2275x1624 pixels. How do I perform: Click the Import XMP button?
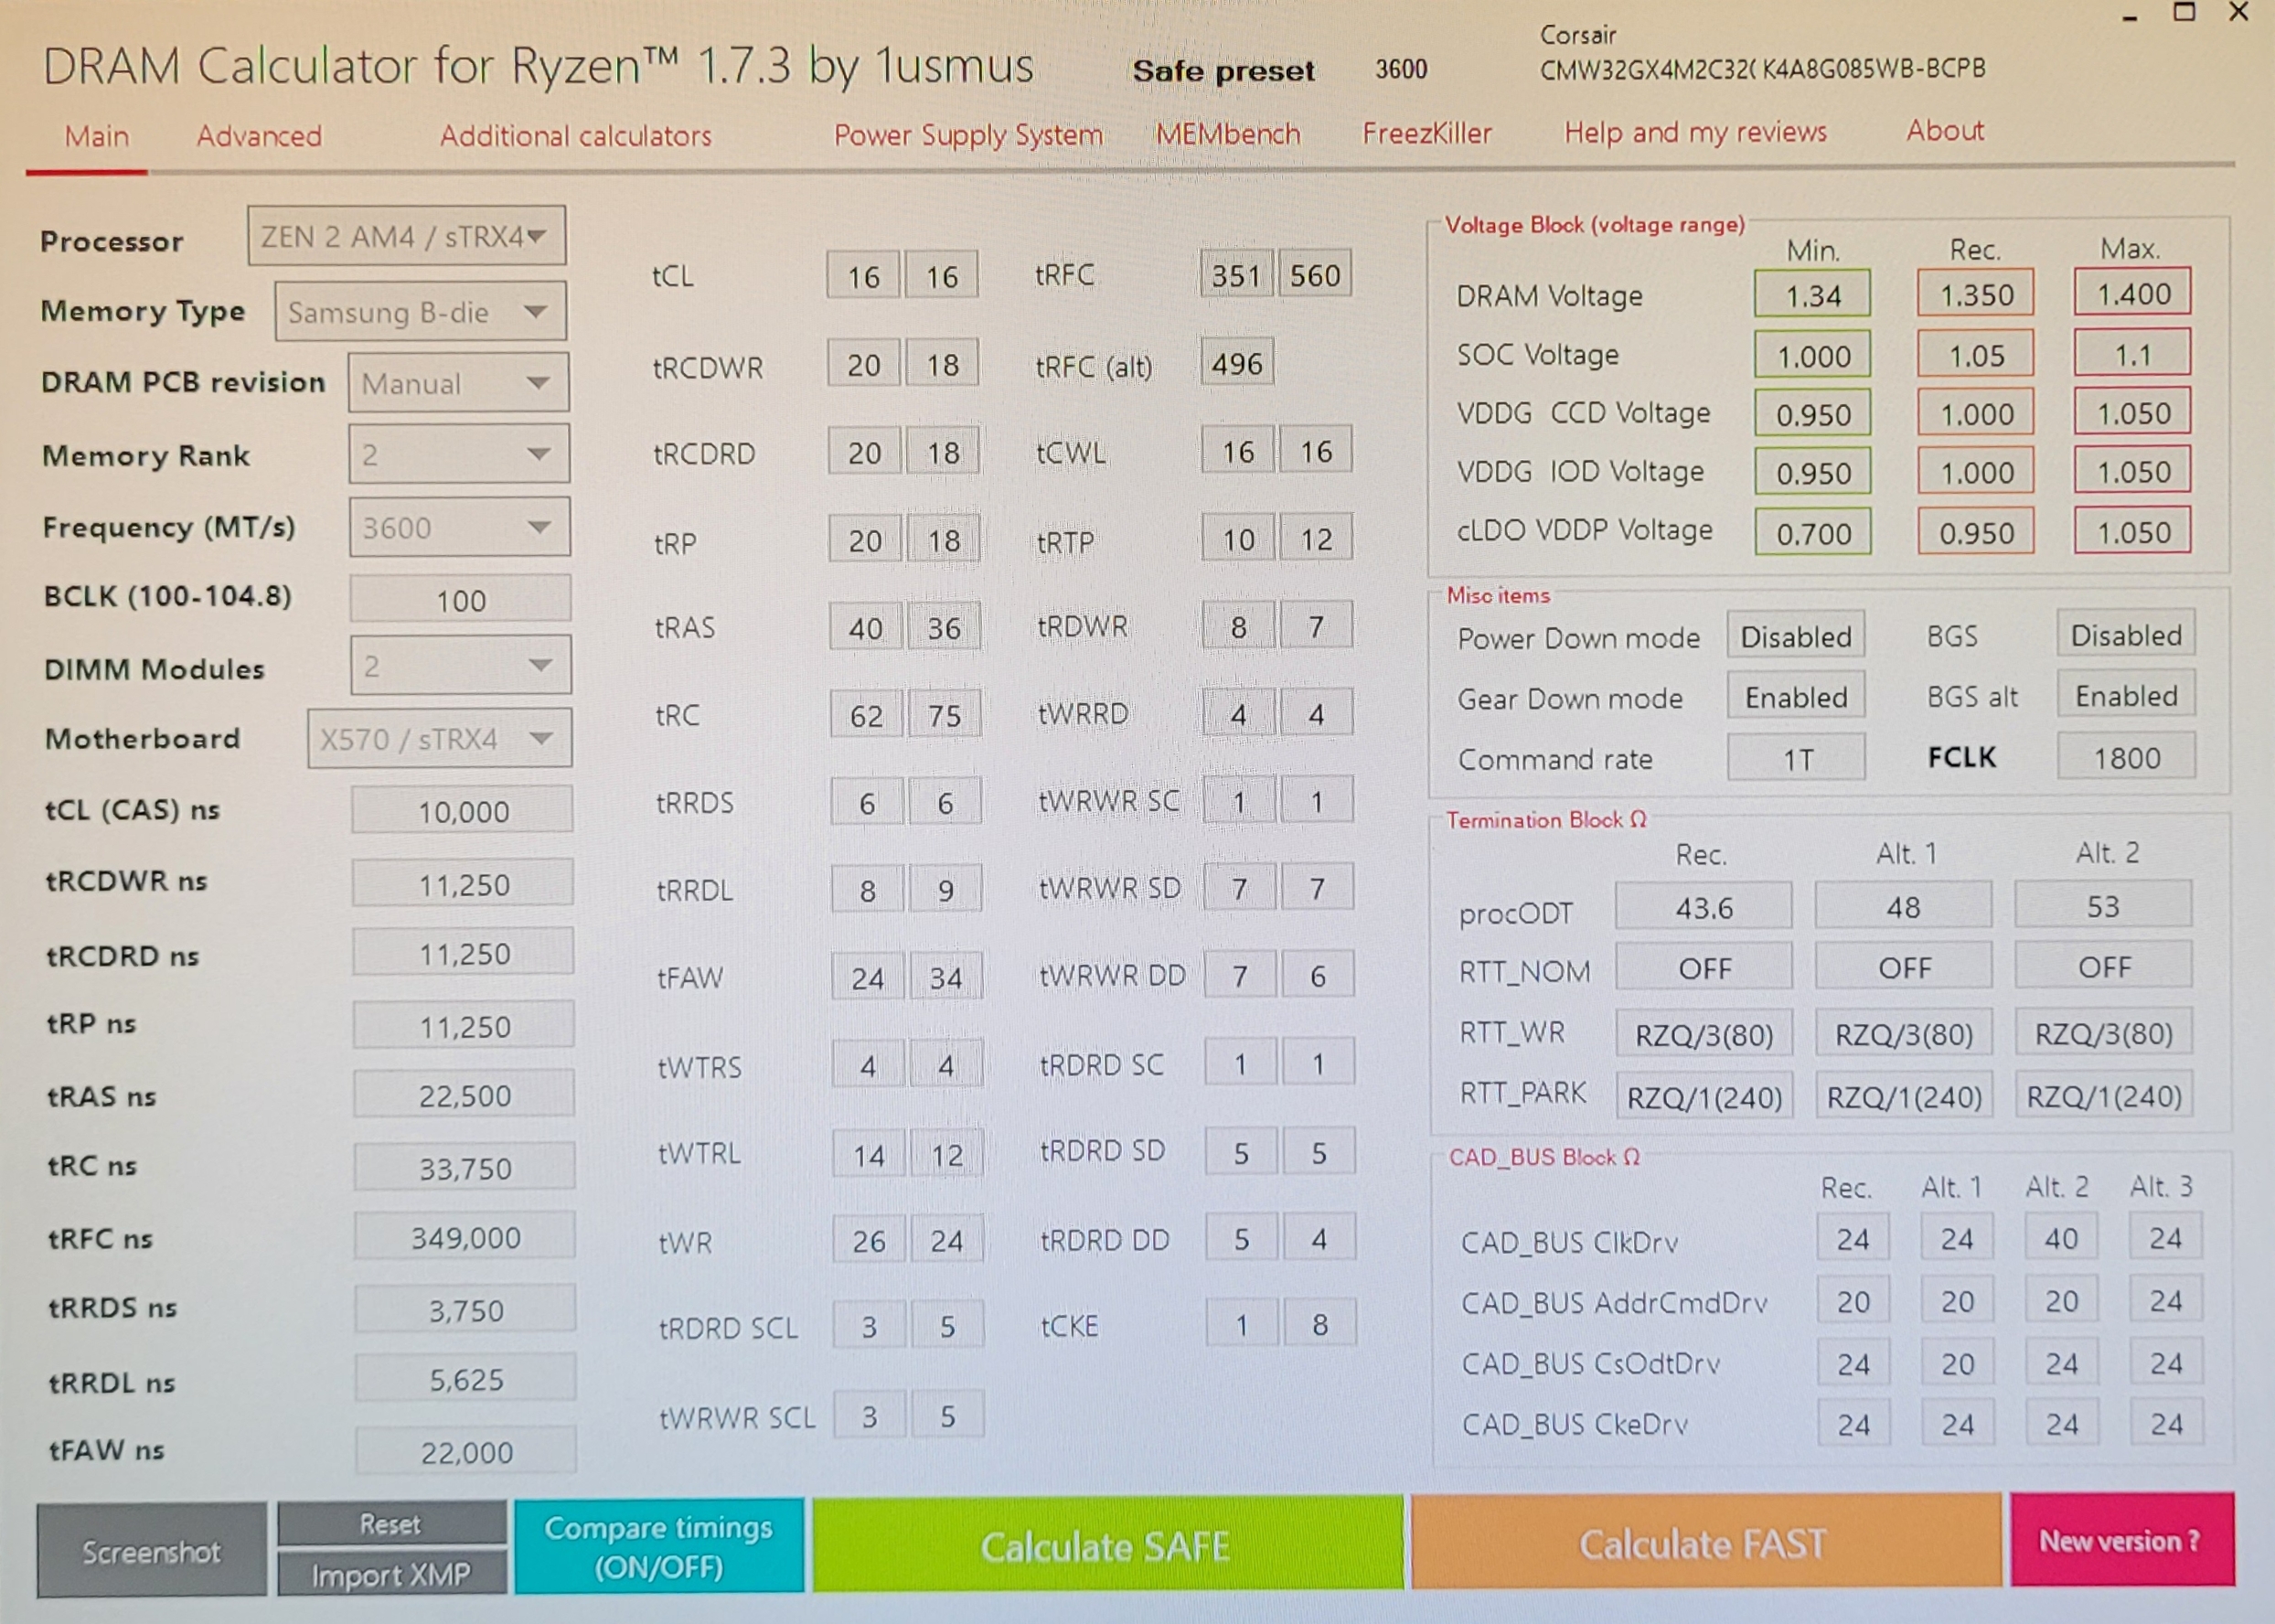391,1575
